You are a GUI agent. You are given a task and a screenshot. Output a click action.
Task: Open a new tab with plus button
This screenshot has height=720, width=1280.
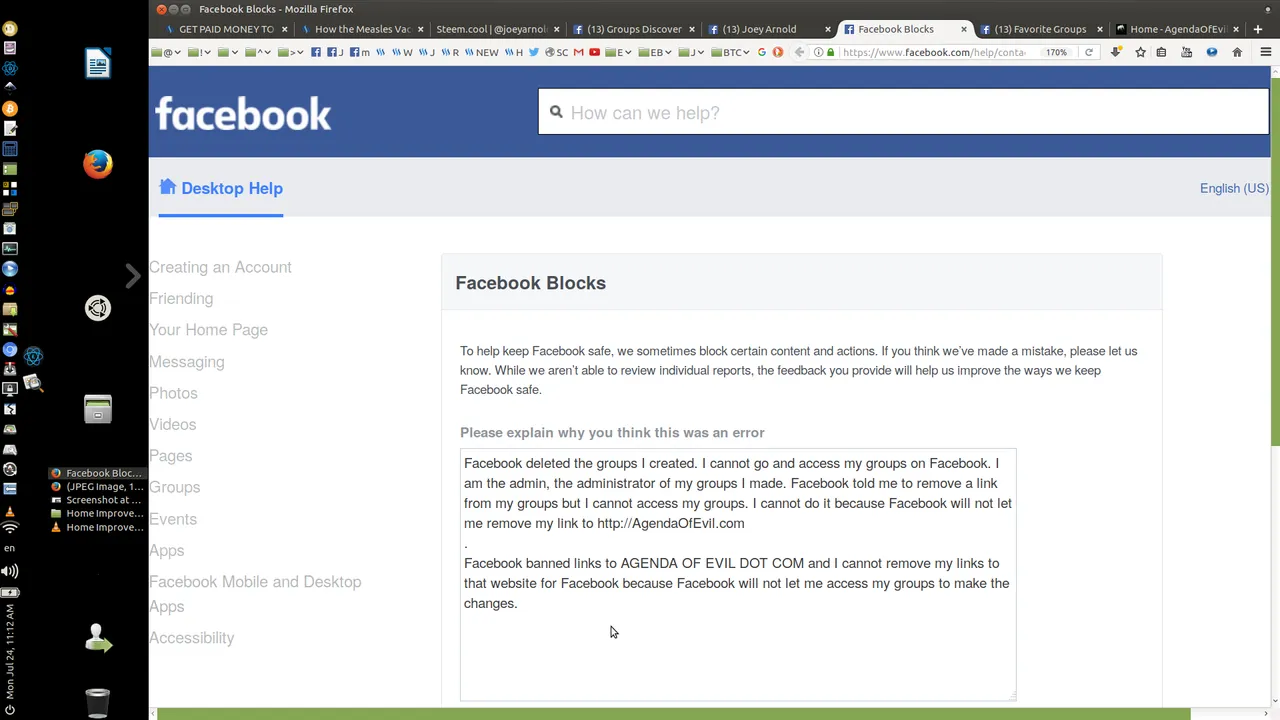click(1258, 29)
